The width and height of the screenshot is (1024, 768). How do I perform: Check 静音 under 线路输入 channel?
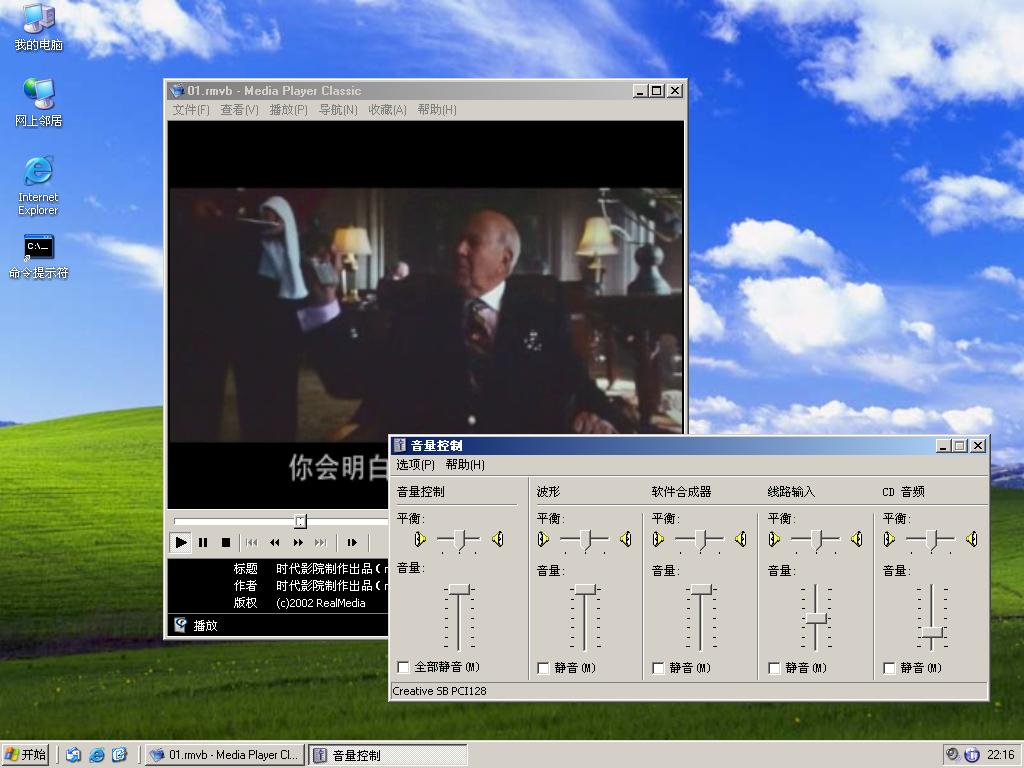click(775, 668)
